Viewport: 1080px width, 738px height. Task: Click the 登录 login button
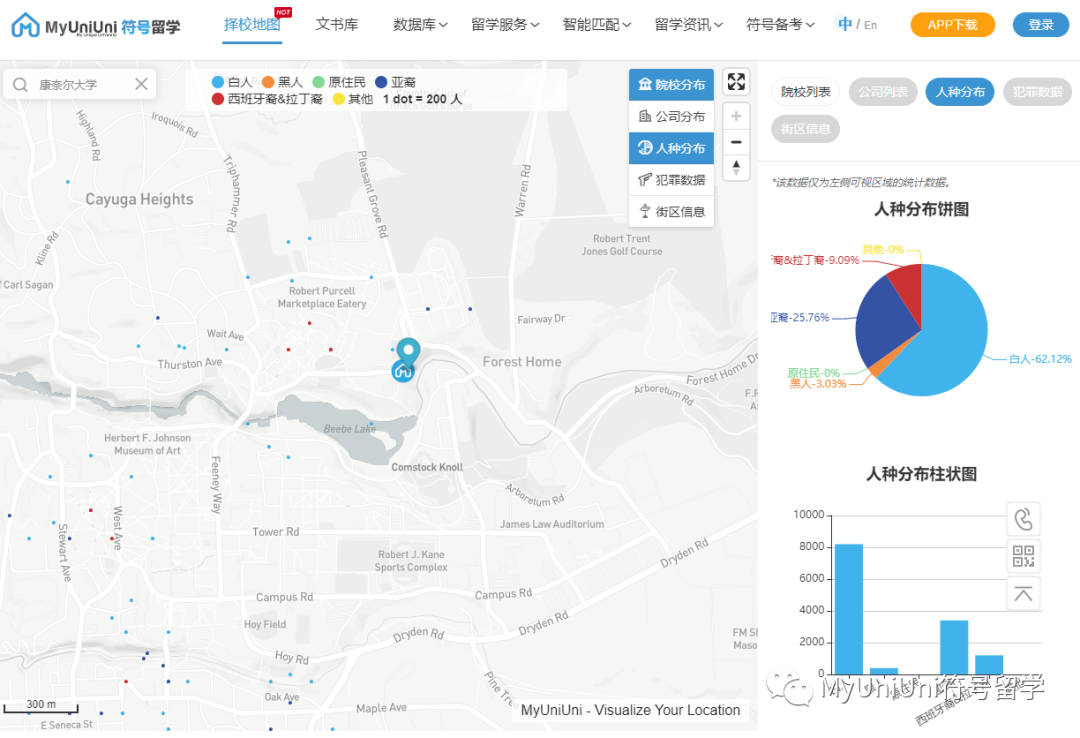(x=1040, y=23)
